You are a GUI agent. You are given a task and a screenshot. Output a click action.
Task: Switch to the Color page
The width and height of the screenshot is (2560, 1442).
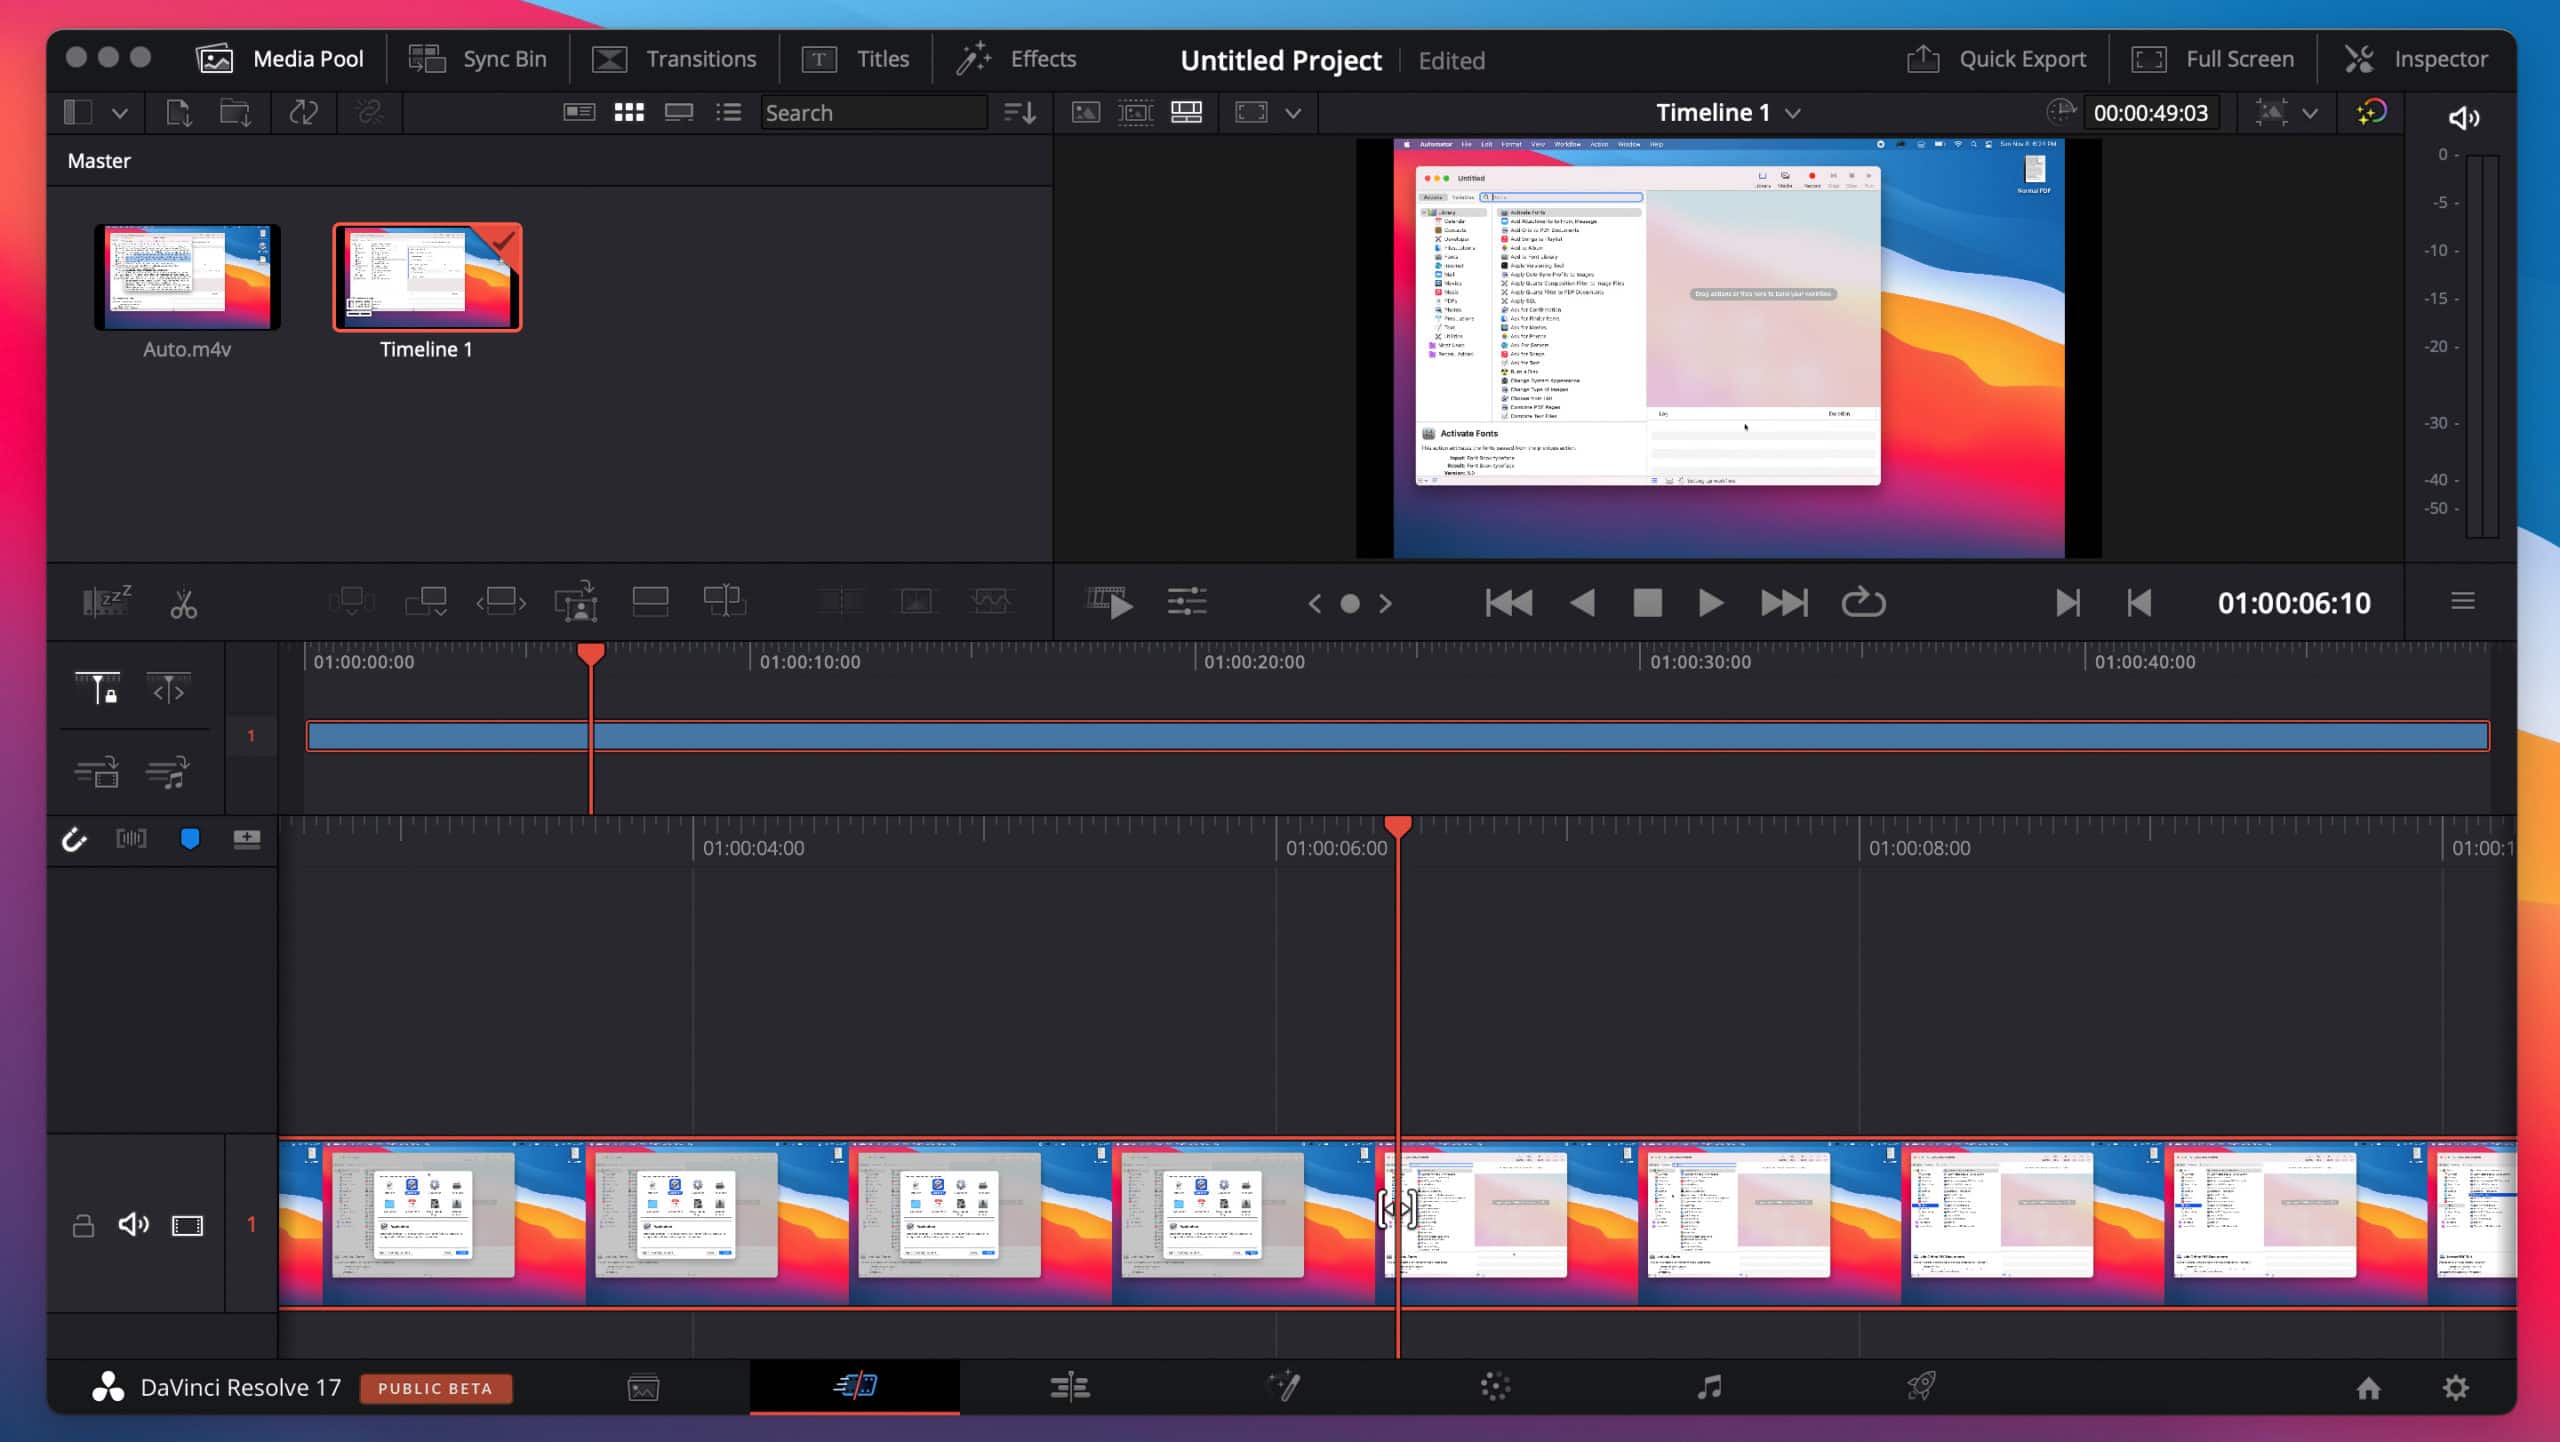pos(1494,1387)
